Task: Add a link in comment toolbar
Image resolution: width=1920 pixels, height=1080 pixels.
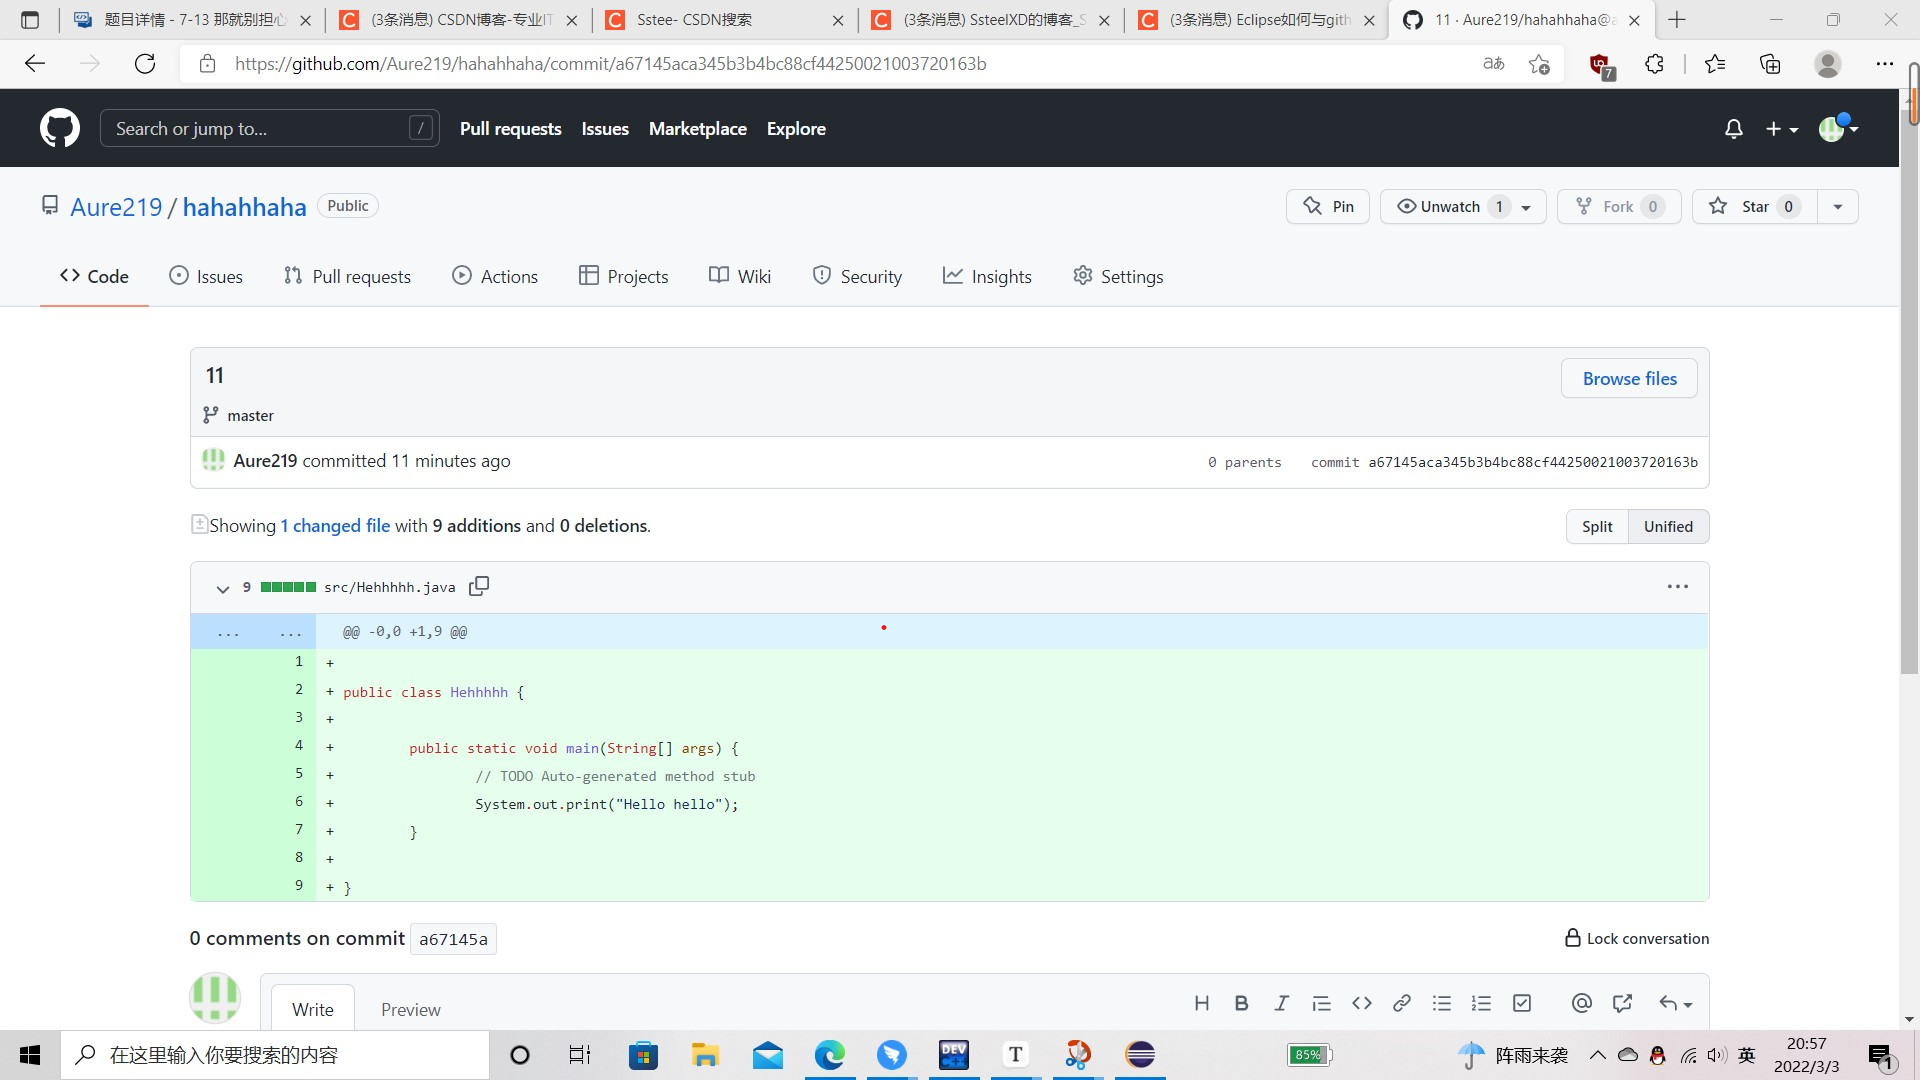Action: pyautogui.click(x=1402, y=1003)
